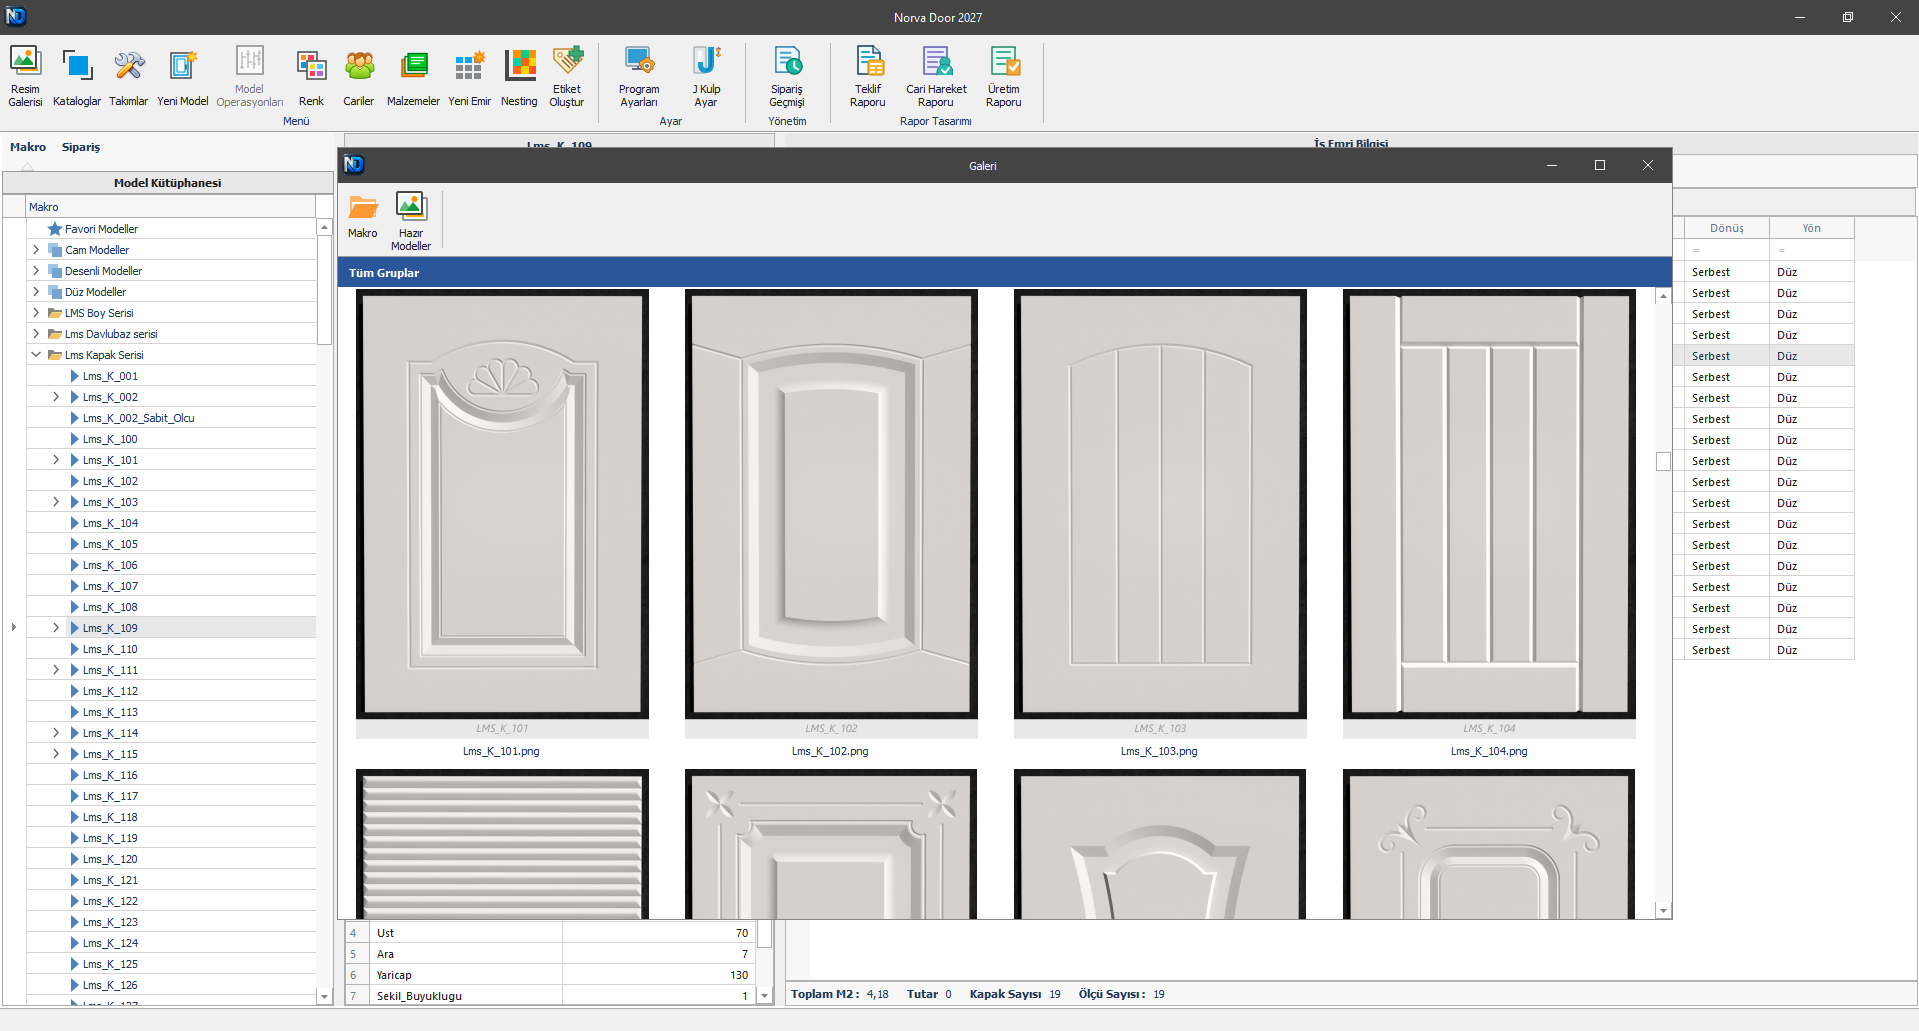Screen dimensions: 1919x1031
Task: Open the J Kulp Ayar tool
Action: [x=706, y=76]
